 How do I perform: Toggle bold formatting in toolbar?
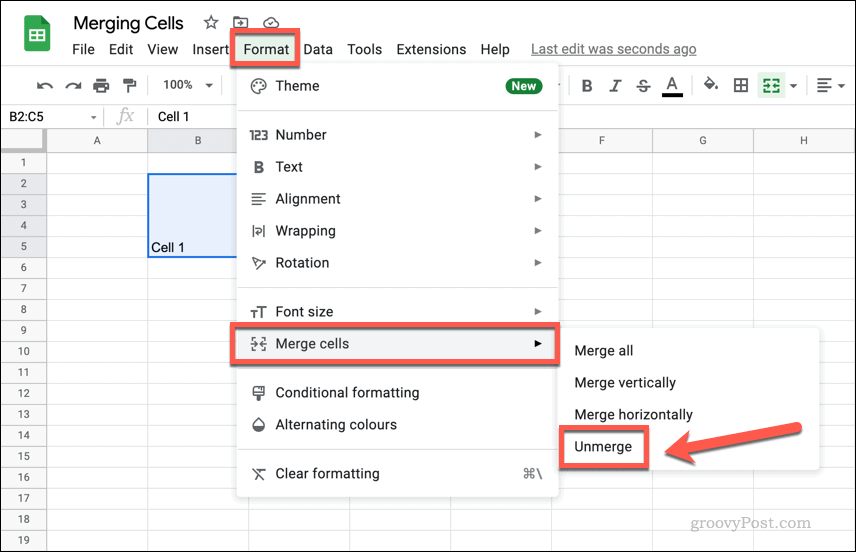587,86
